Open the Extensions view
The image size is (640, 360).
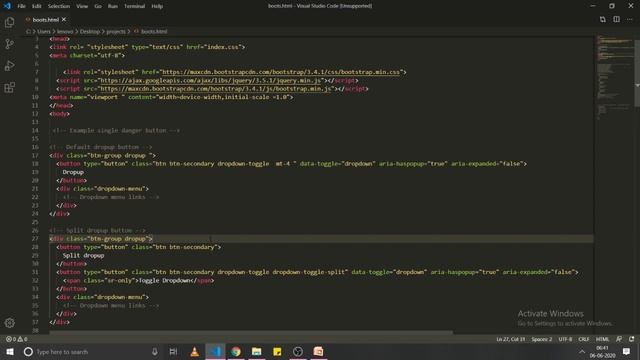(x=9, y=87)
